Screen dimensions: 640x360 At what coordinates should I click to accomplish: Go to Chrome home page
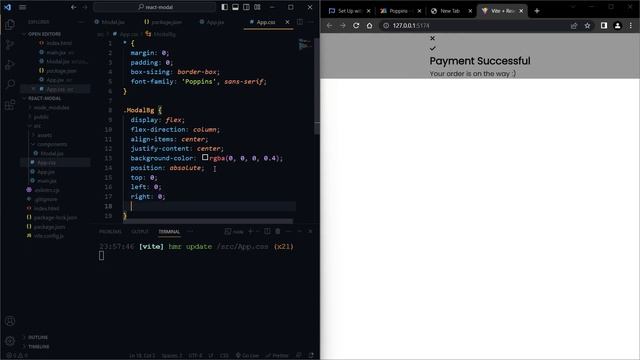pos(369,25)
